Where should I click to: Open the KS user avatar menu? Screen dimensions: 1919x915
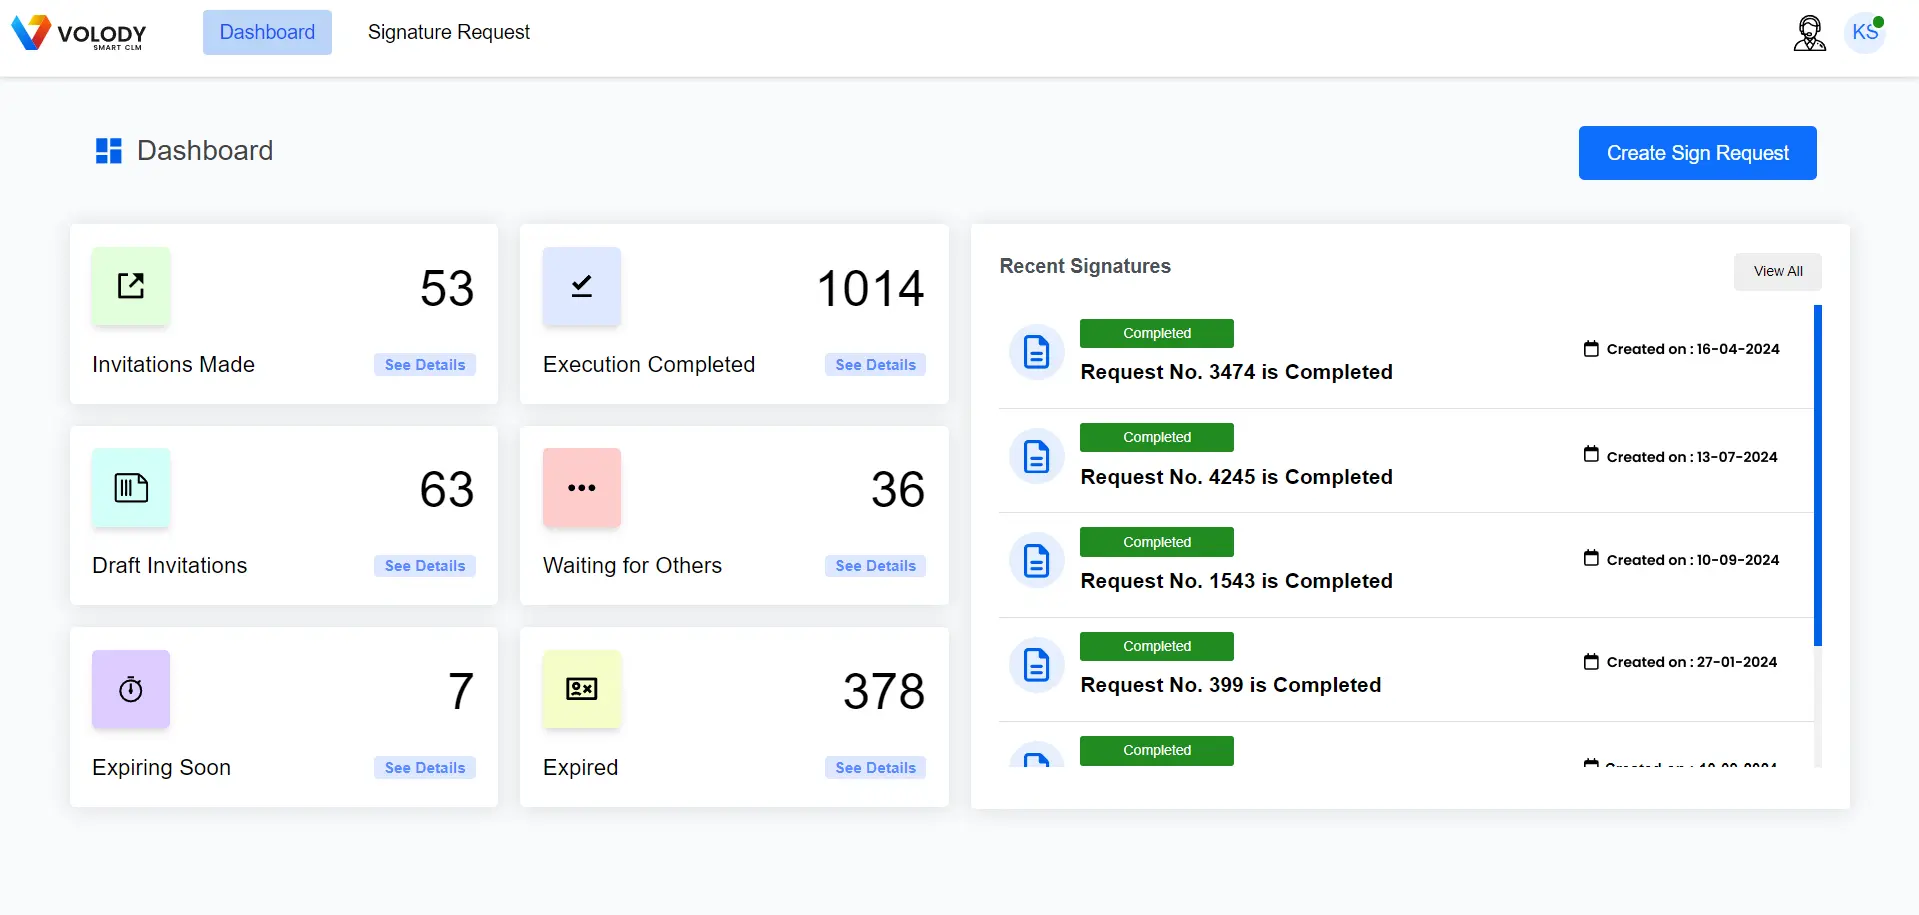point(1865,33)
